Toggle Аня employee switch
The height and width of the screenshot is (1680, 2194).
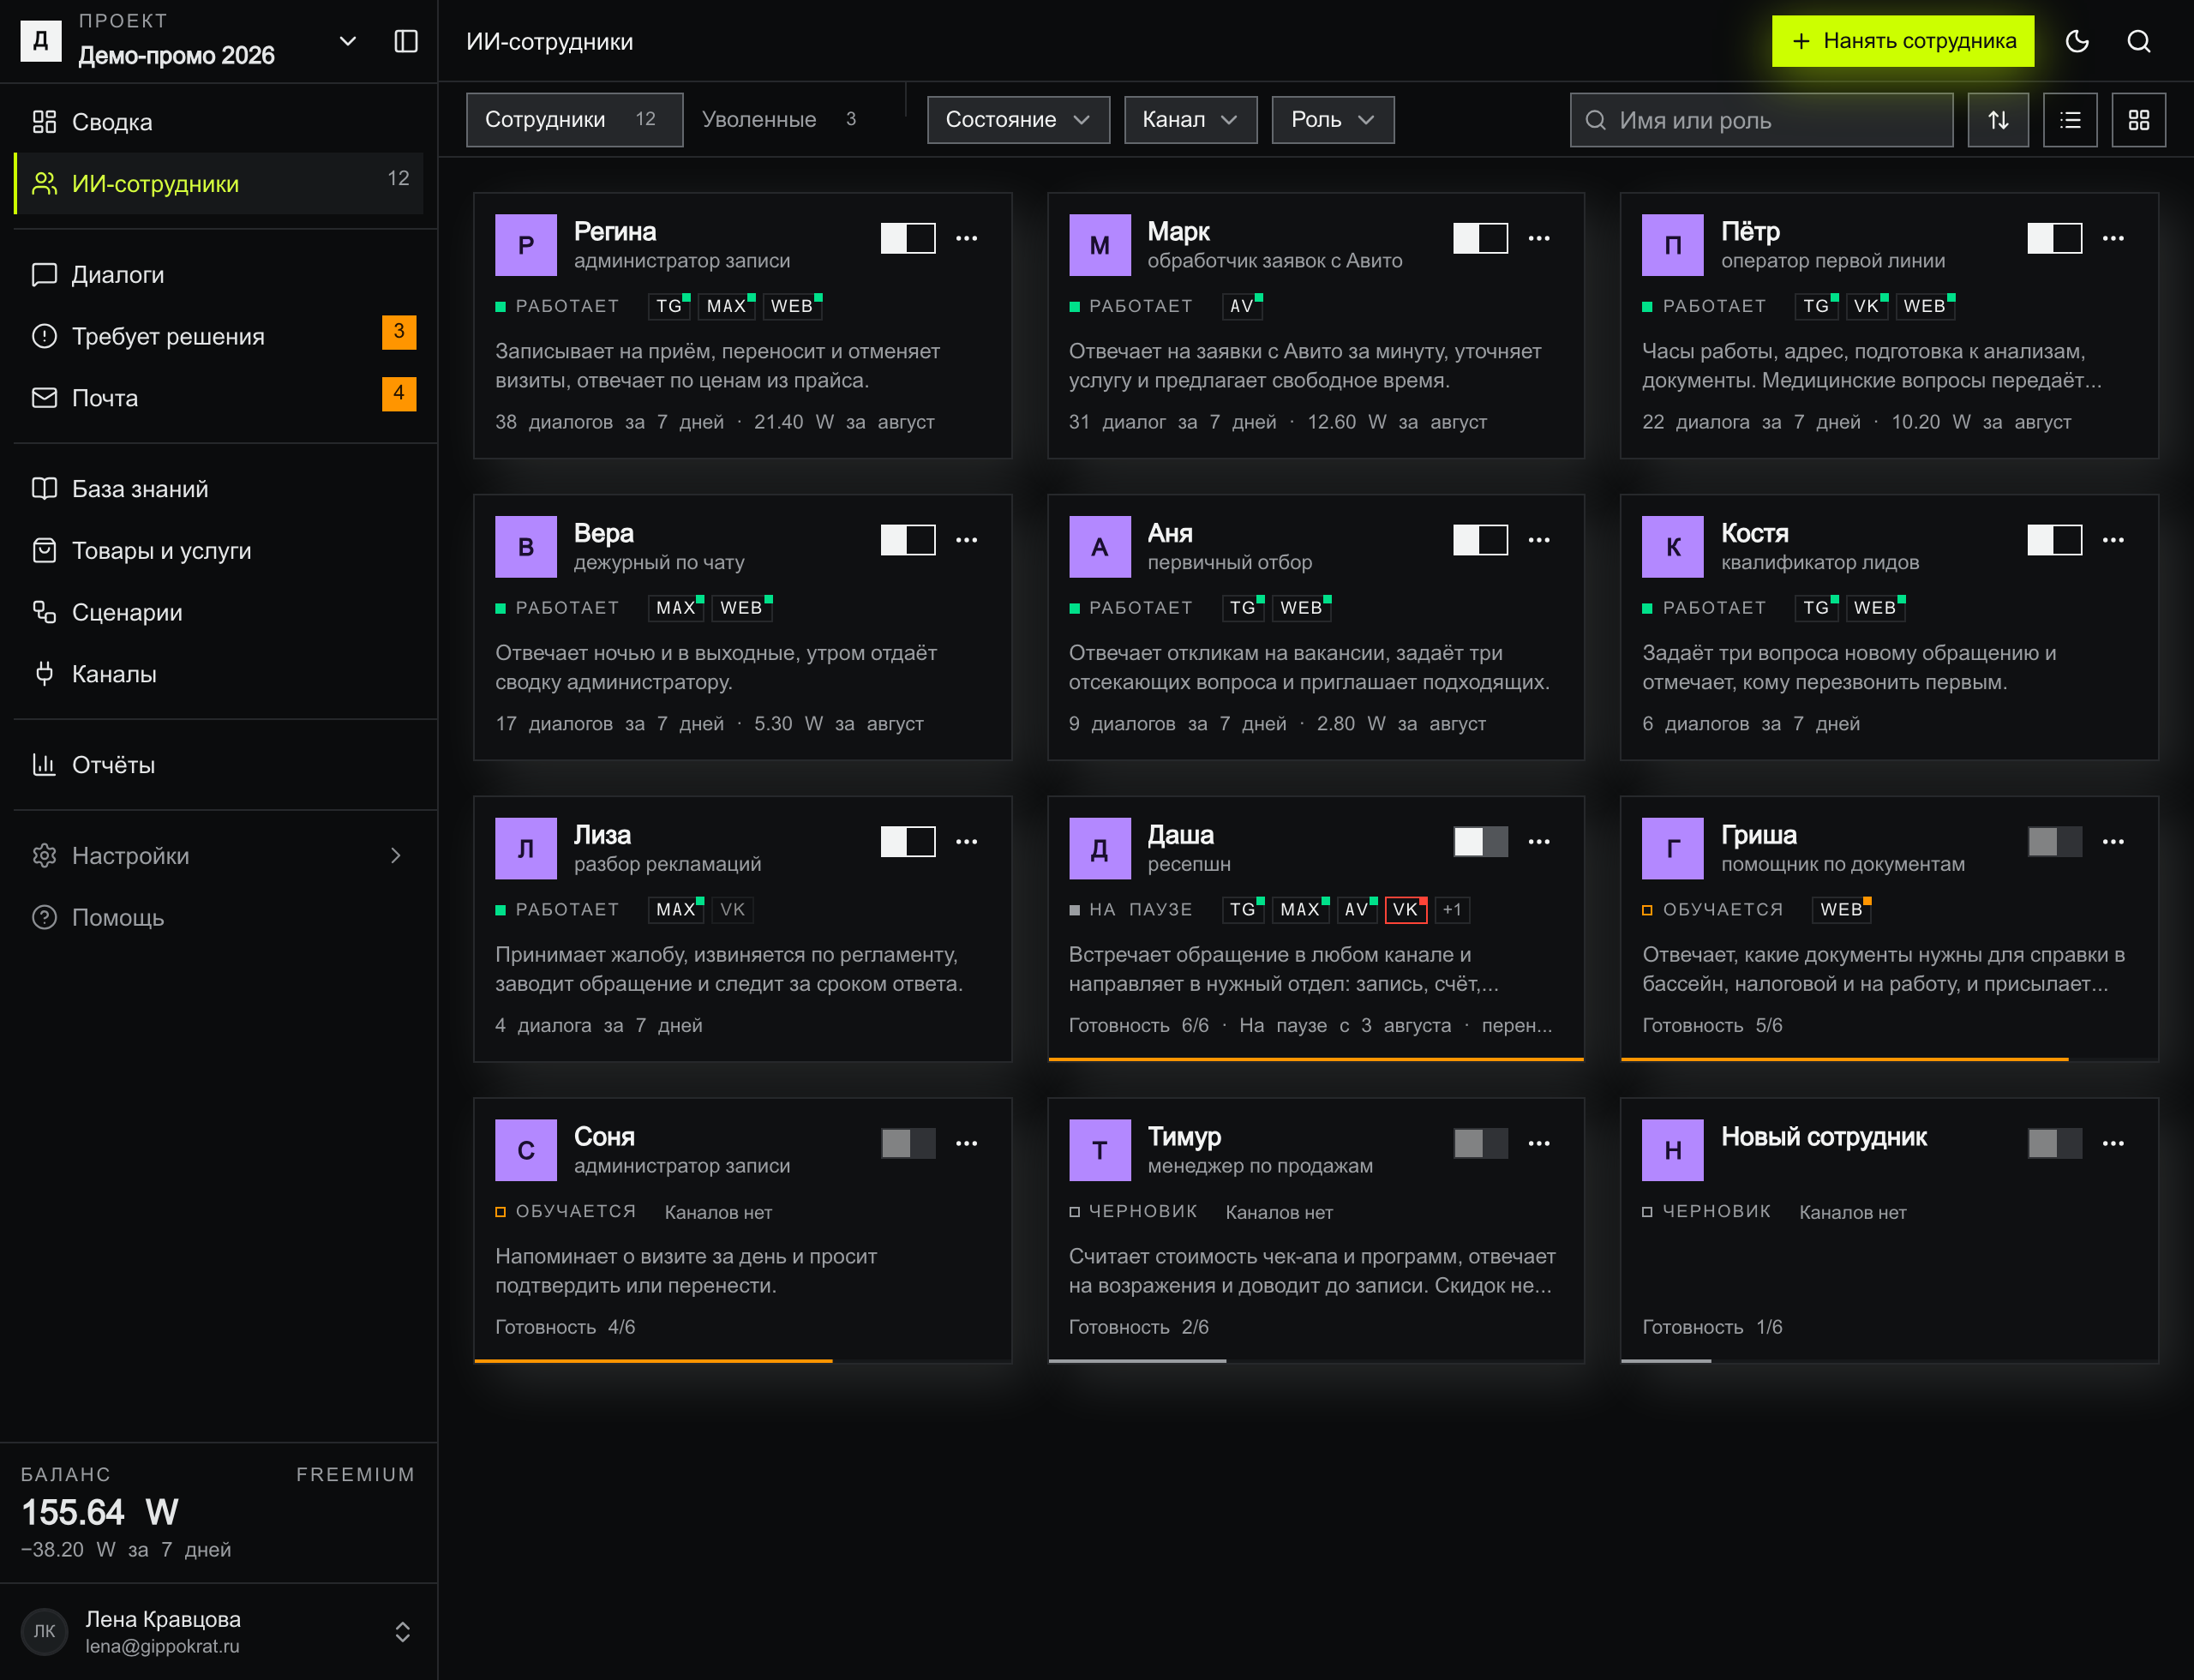(1481, 540)
